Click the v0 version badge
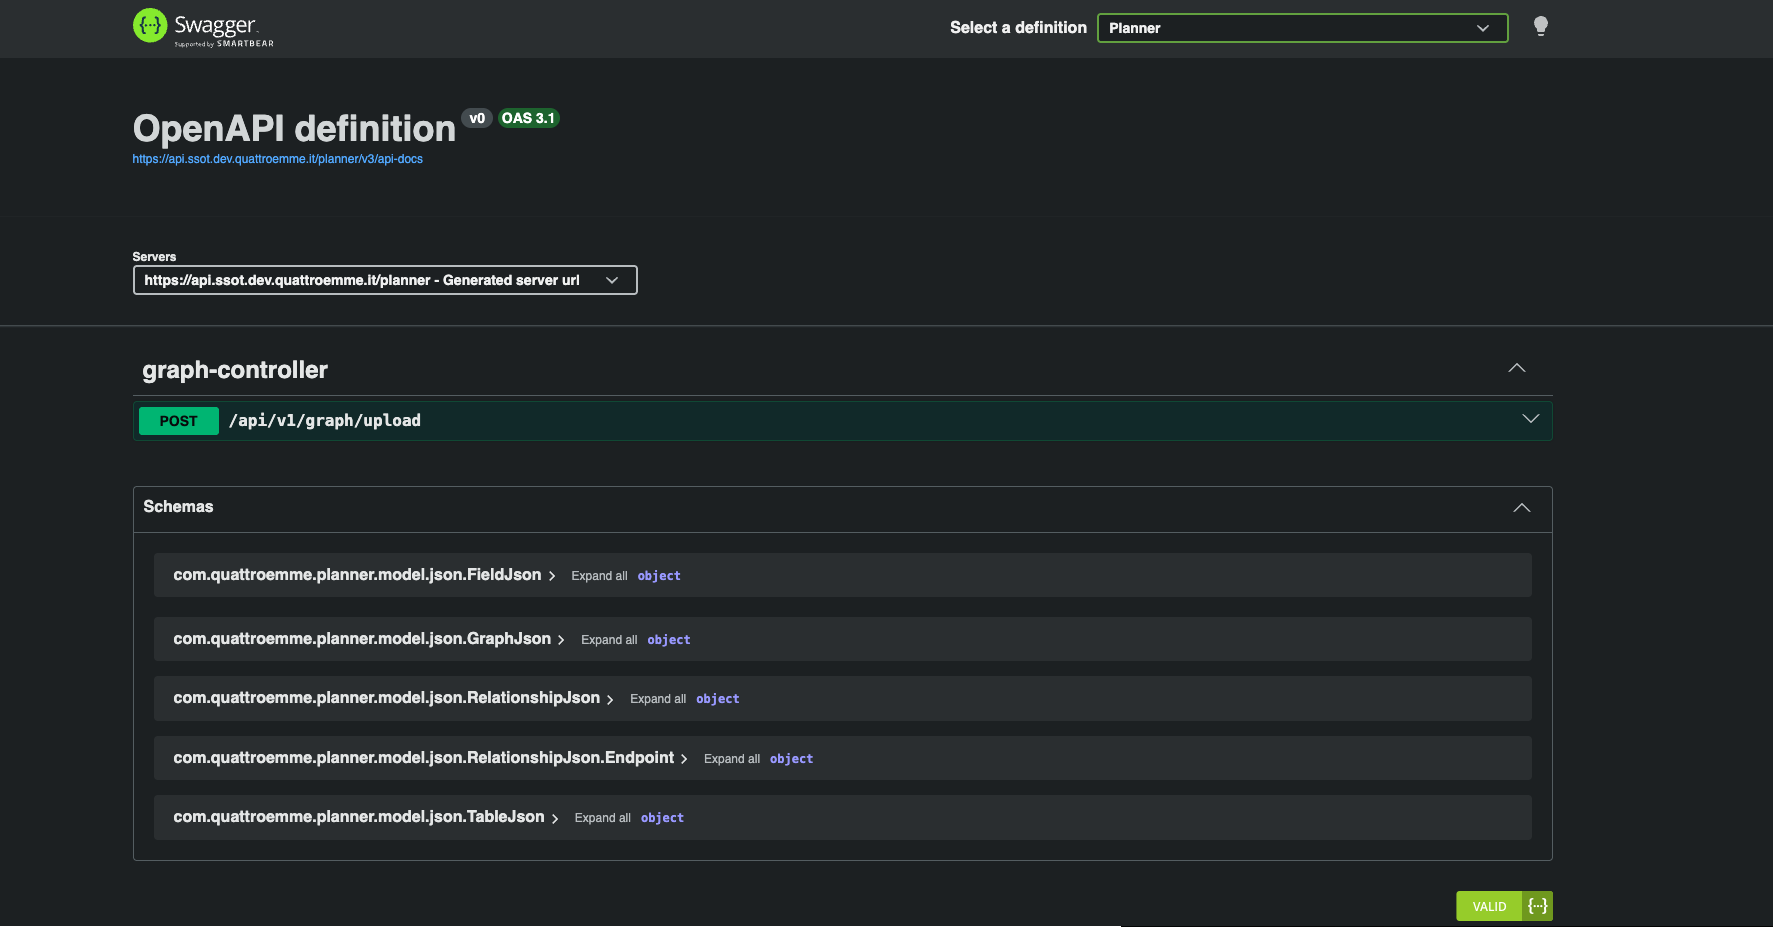 click(x=477, y=117)
